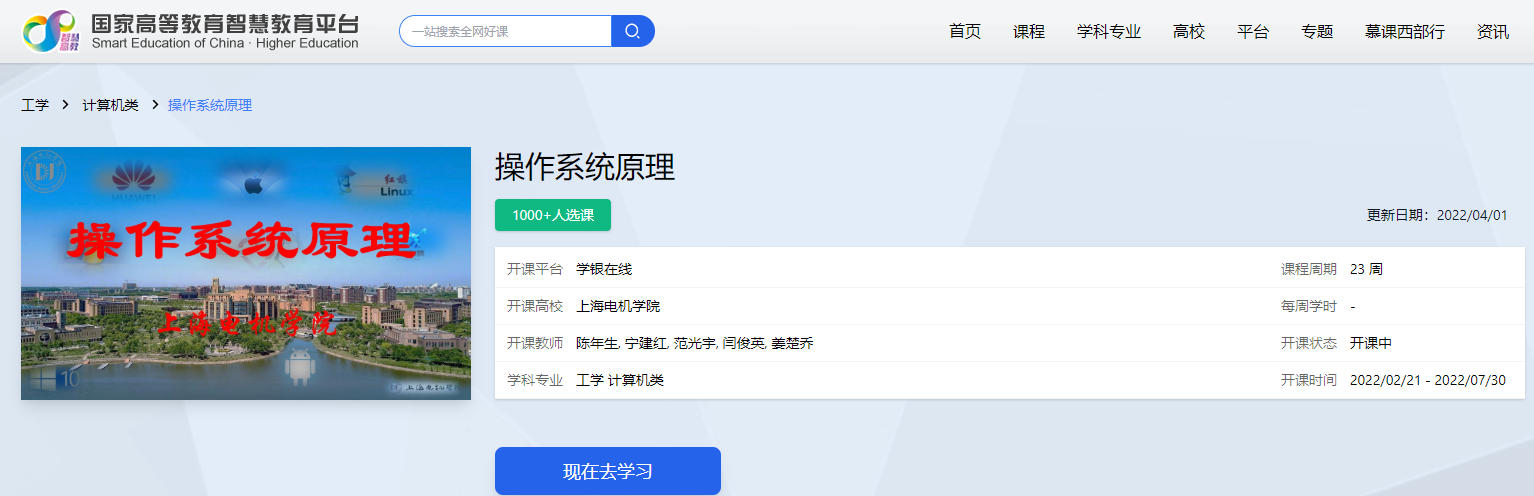
Task: Click the 操作系统原理 breadcrumb item
Action: point(210,105)
